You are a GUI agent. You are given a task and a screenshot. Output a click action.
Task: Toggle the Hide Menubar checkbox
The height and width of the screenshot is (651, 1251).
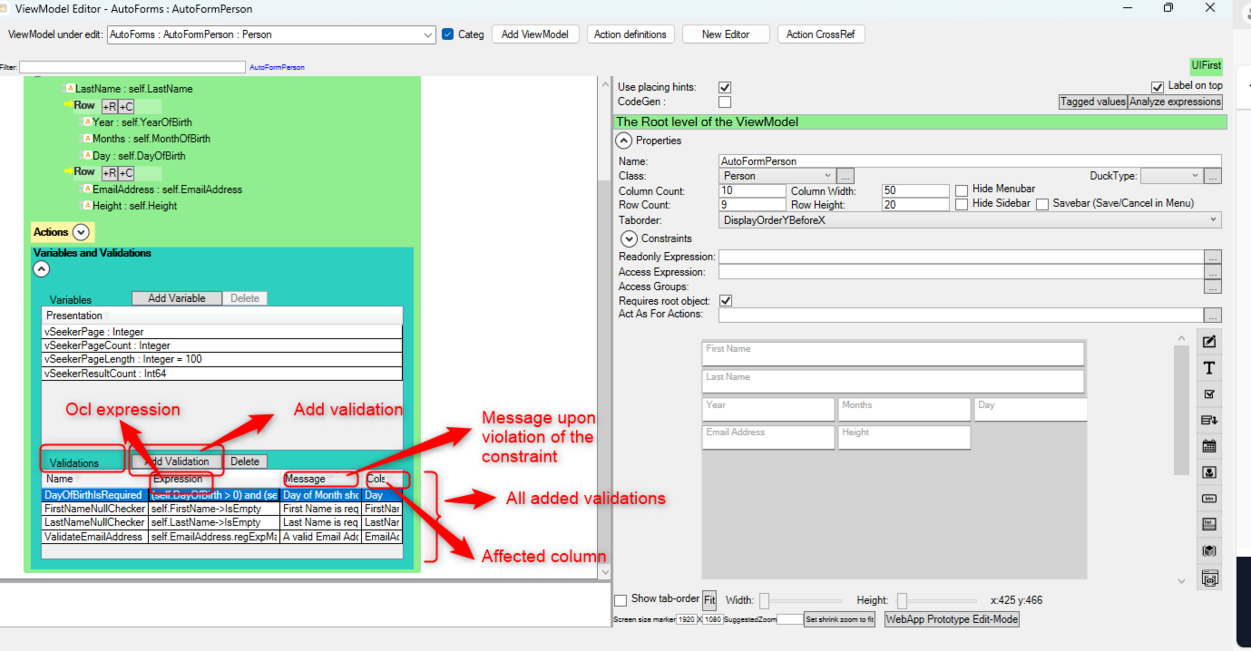961,190
